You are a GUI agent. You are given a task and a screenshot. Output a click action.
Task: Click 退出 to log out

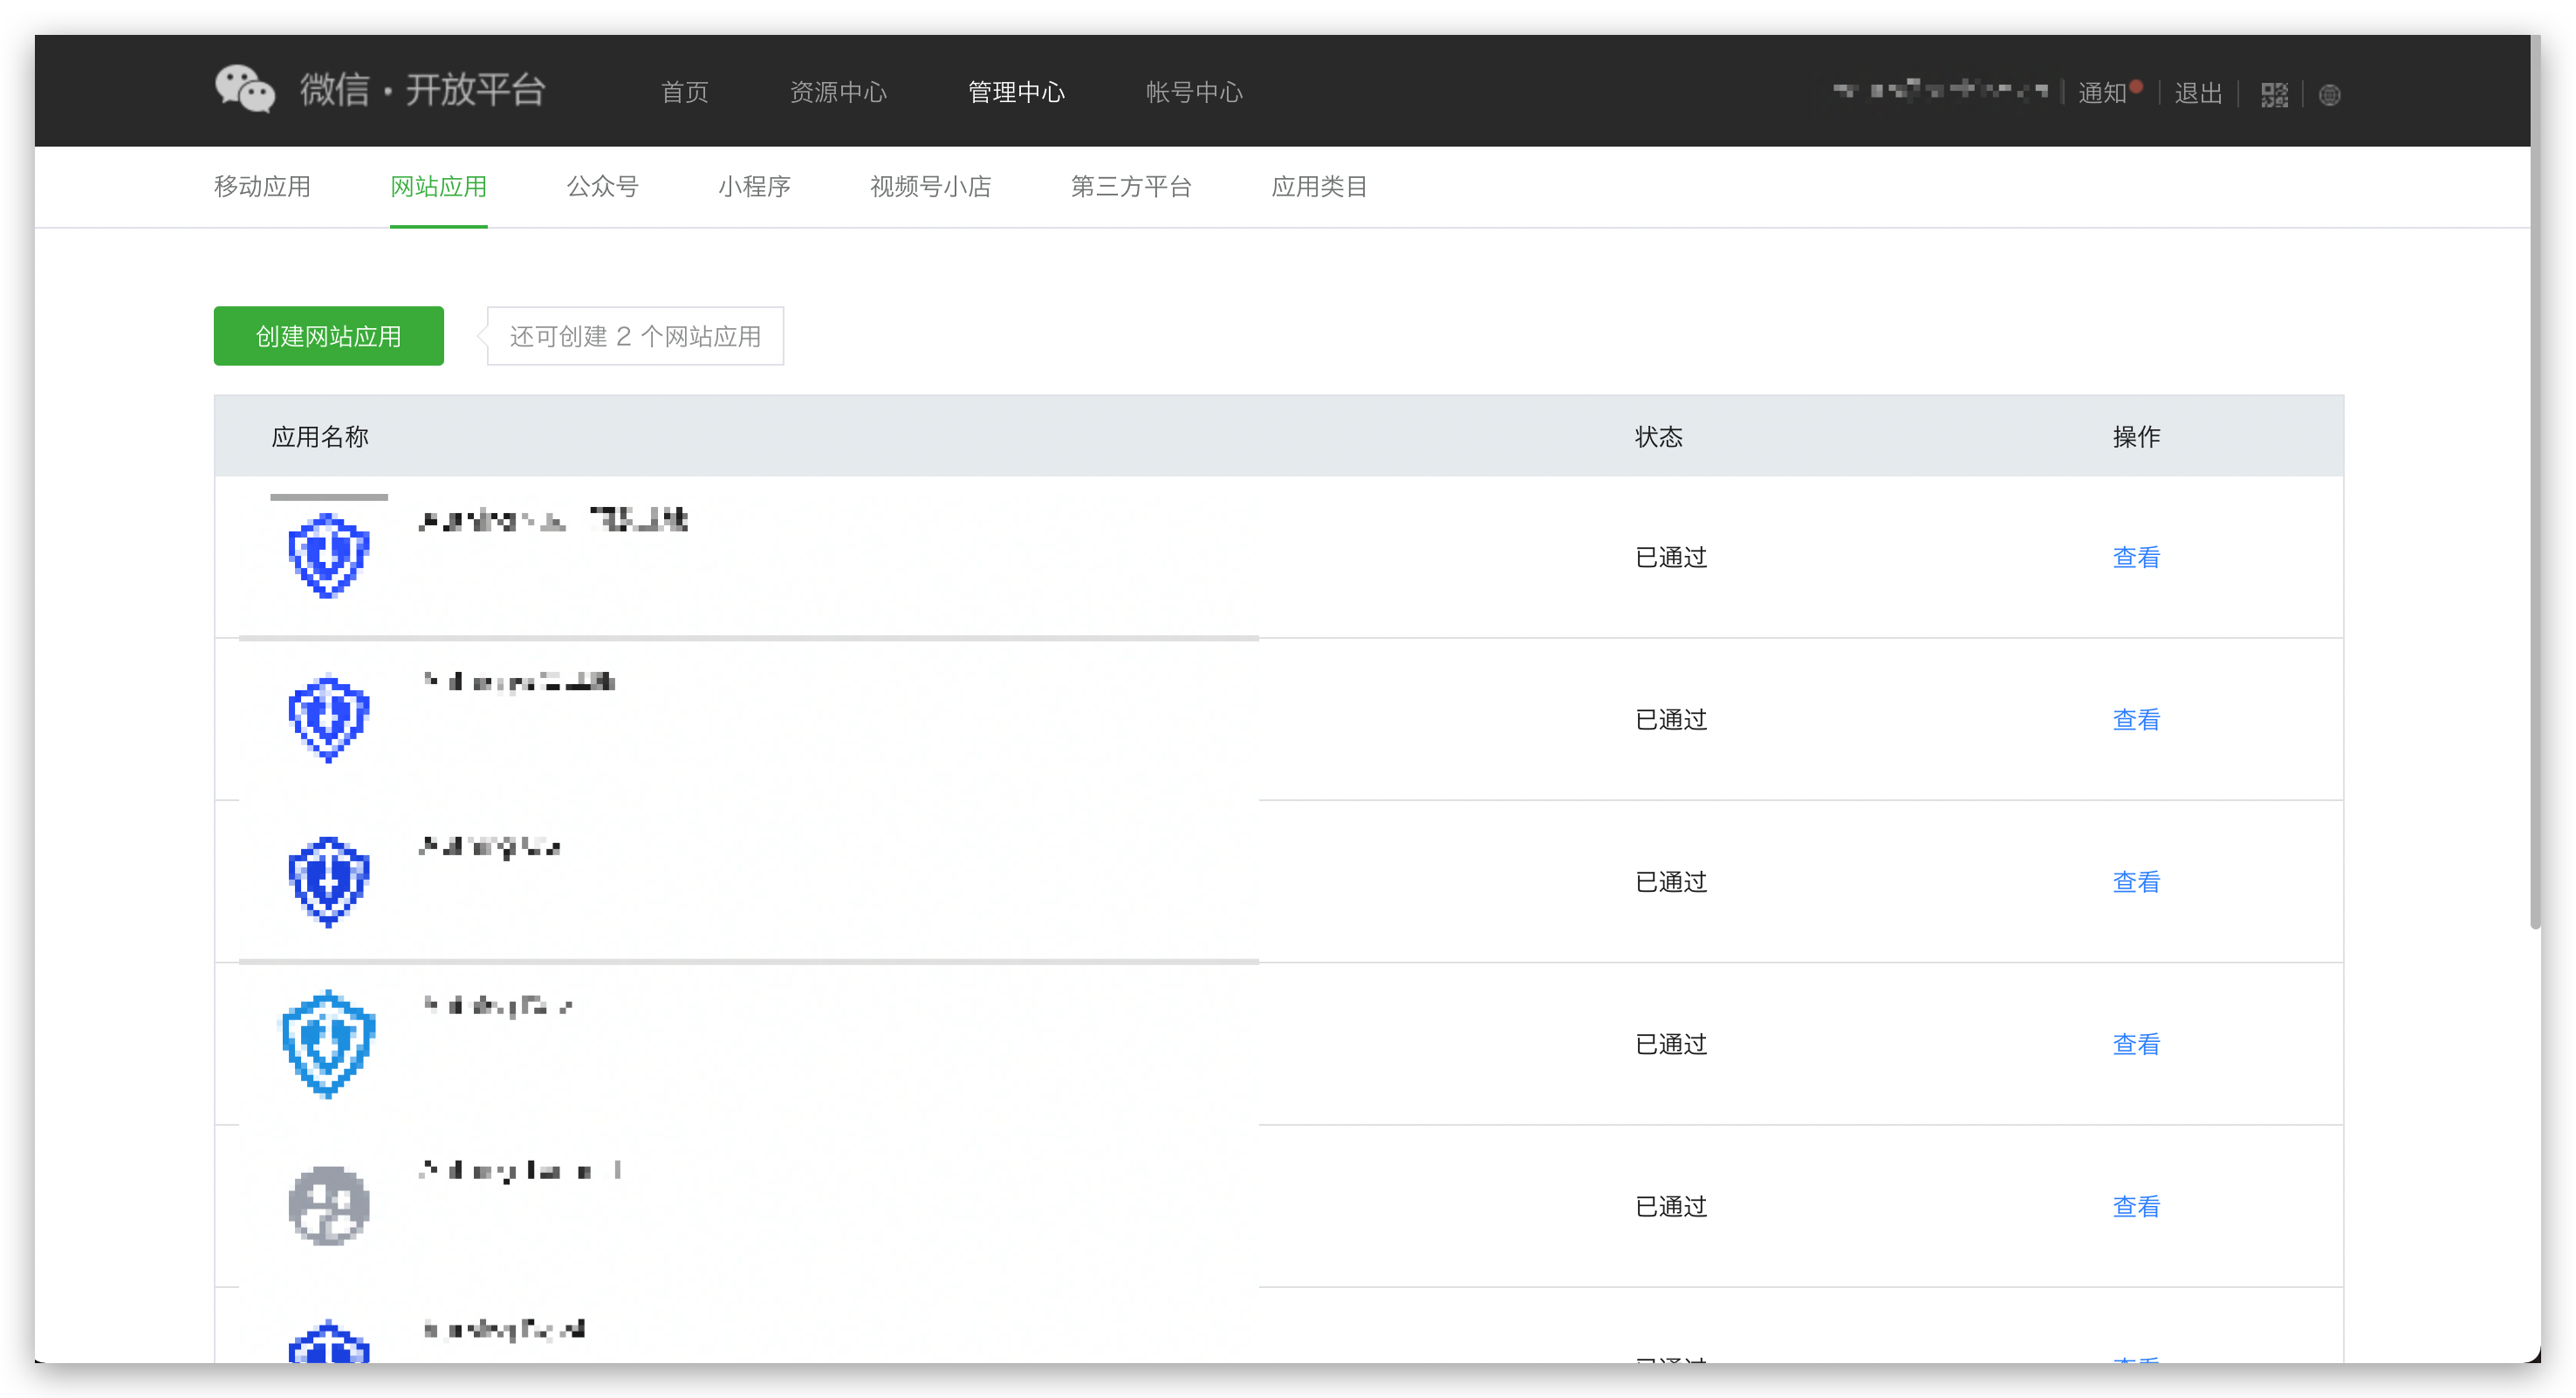point(2197,93)
